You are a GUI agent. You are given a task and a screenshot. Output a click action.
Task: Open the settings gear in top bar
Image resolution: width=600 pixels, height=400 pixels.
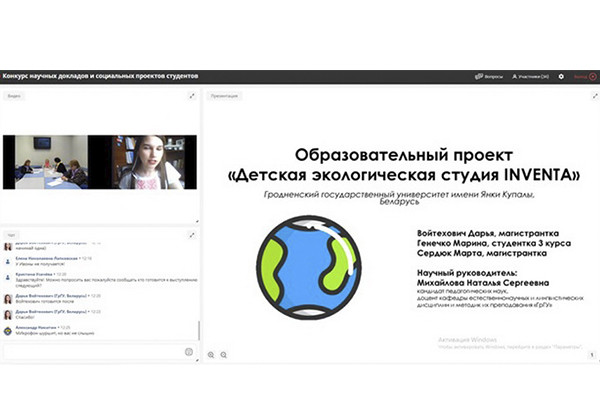click(x=561, y=76)
